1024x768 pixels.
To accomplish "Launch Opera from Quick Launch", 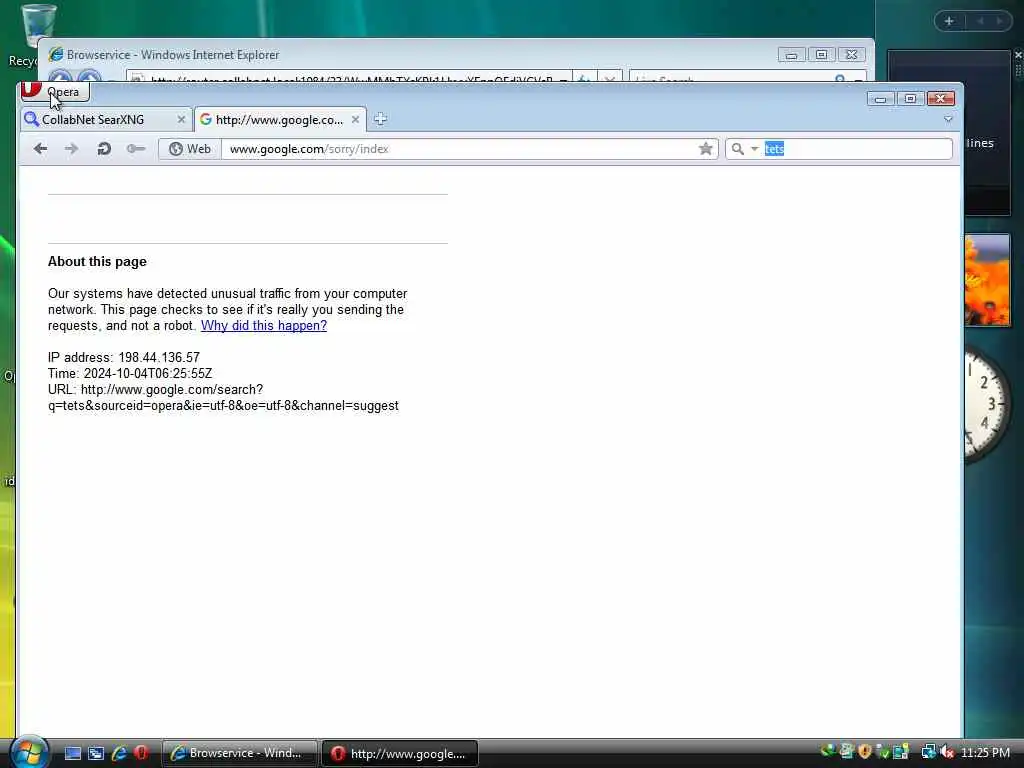I will 141,753.
